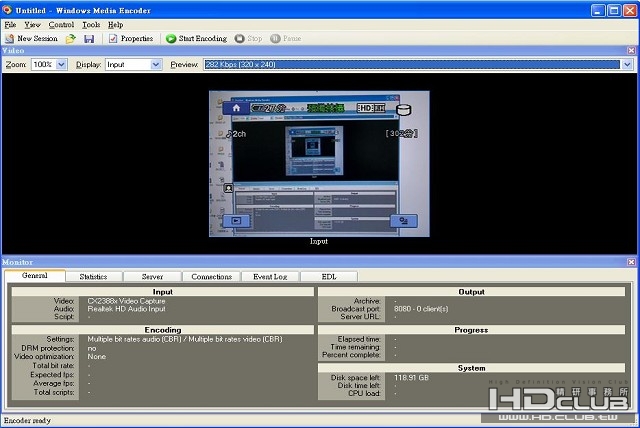Click 'Encoder ready' in status bar

pyautogui.click(x=27, y=420)
